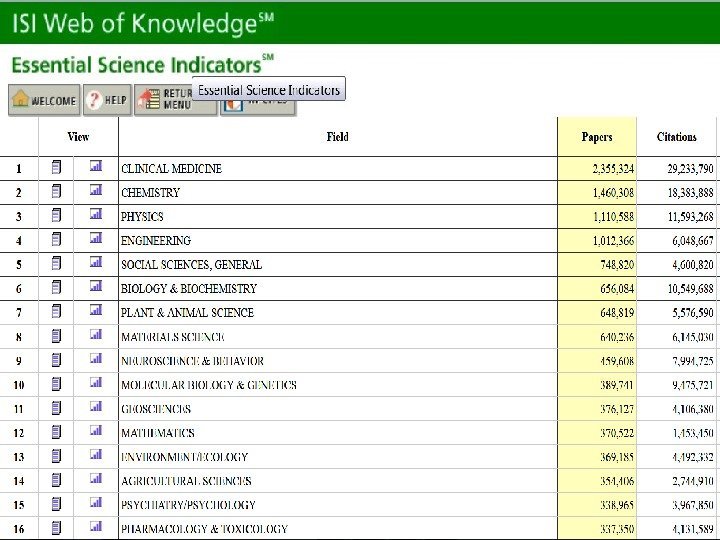Select the PHYSICS field name
720x540 pixels.
click(x=142, y=216)
